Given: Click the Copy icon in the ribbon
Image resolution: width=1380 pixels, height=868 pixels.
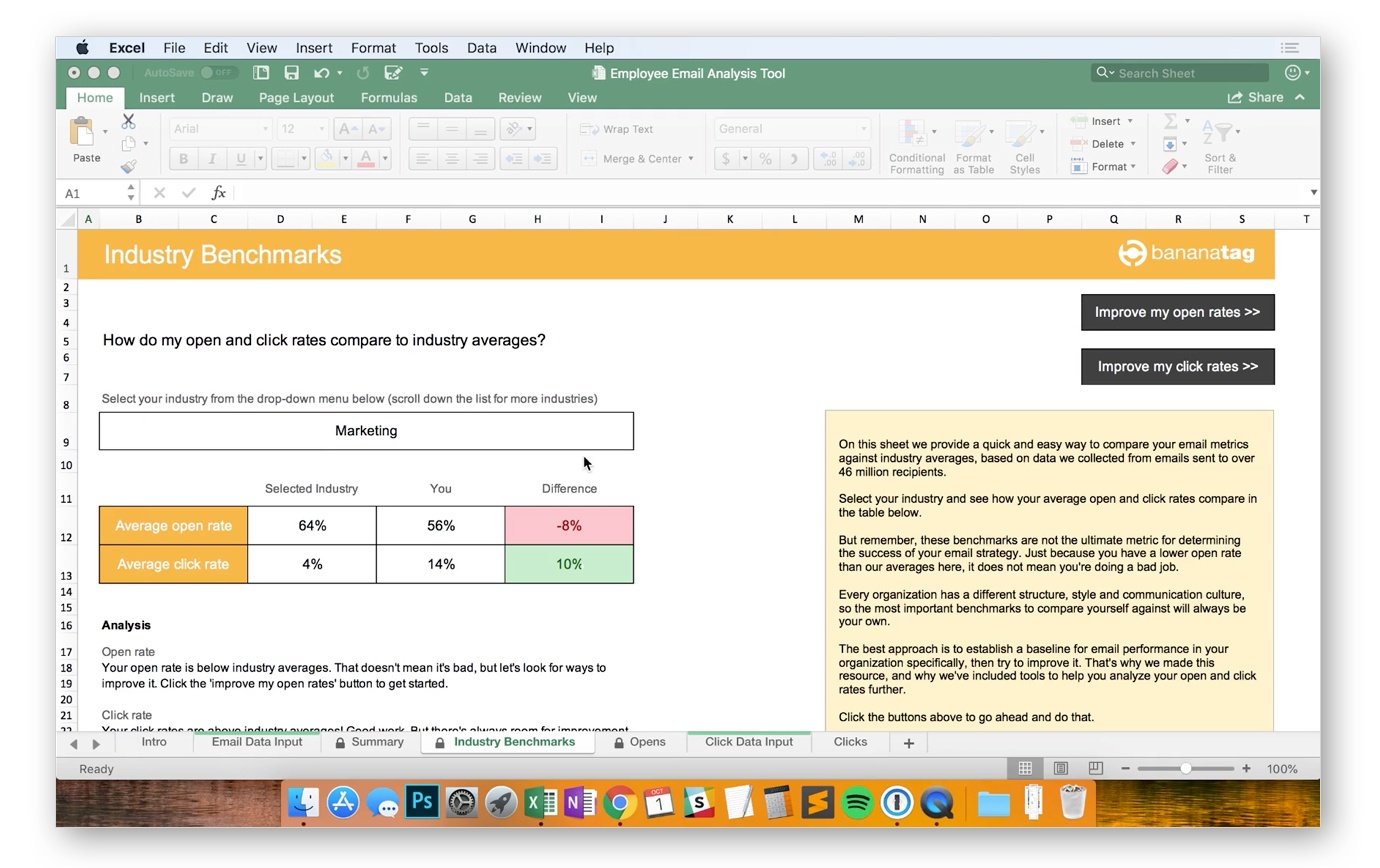Looking at the screenshot, I should pos(128,144).
